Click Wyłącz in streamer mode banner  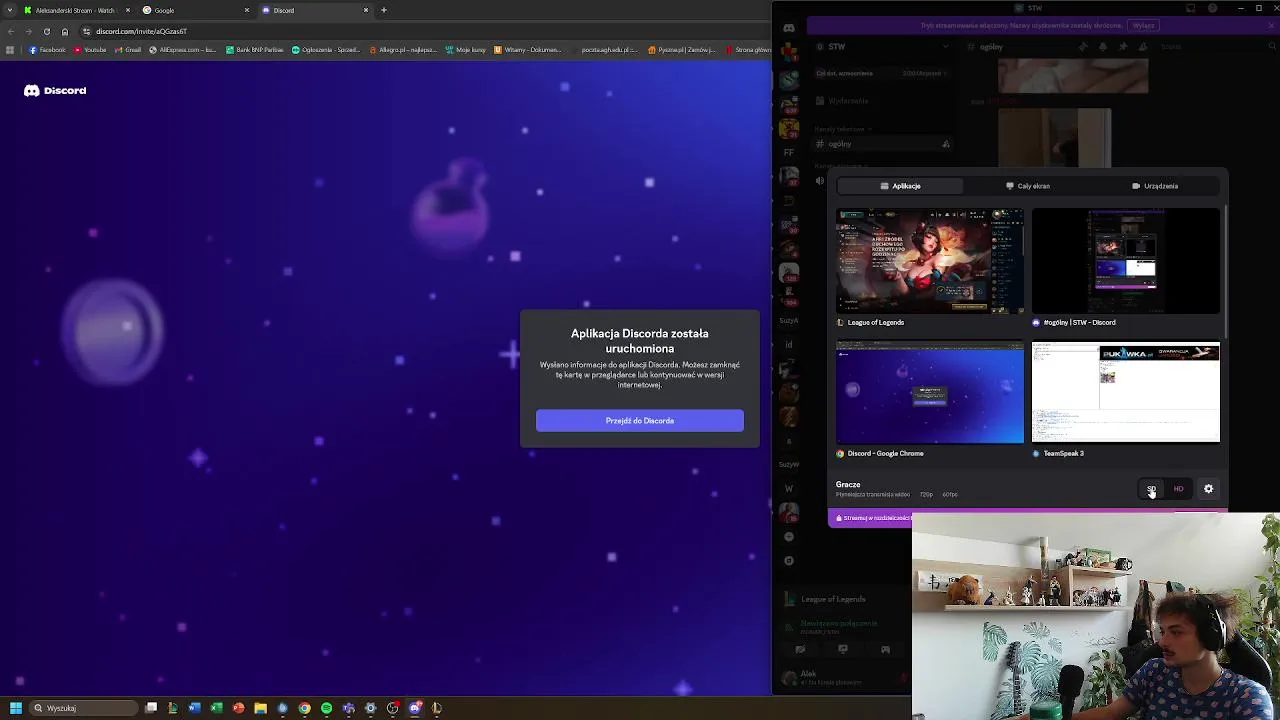(1143, 26)
